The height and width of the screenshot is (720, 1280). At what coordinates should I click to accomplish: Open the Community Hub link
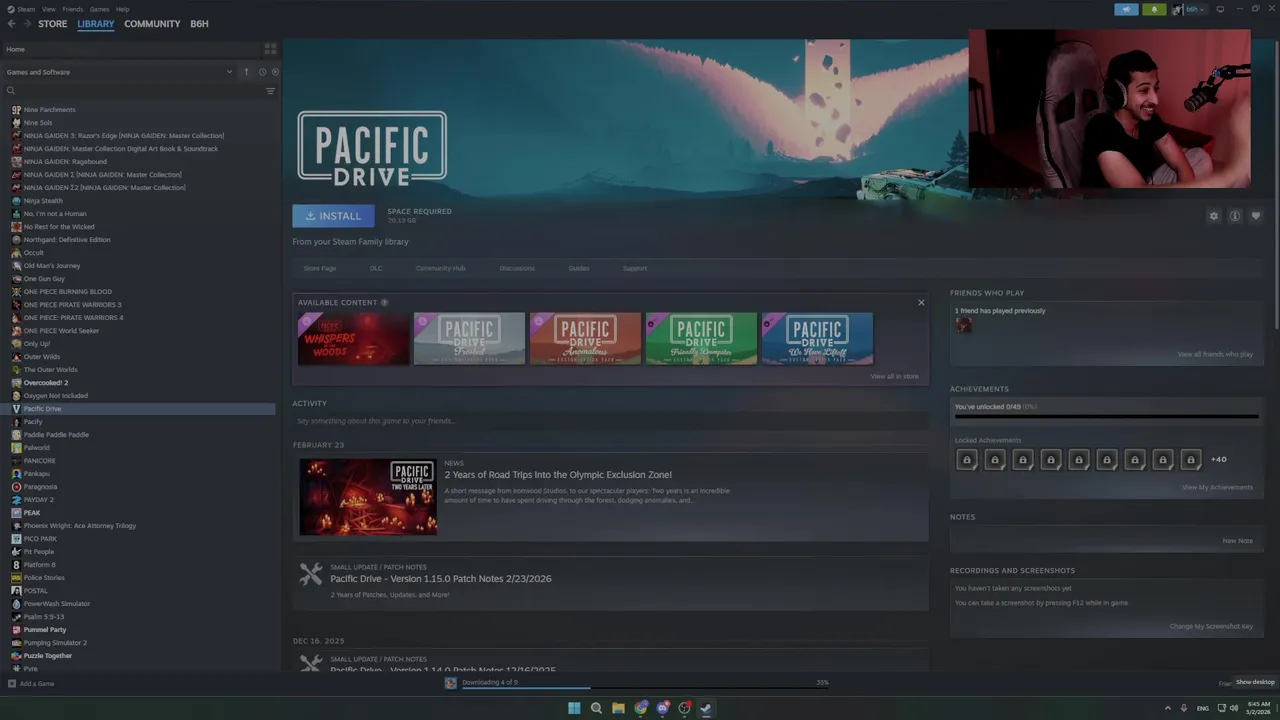[x=440, y=268]
